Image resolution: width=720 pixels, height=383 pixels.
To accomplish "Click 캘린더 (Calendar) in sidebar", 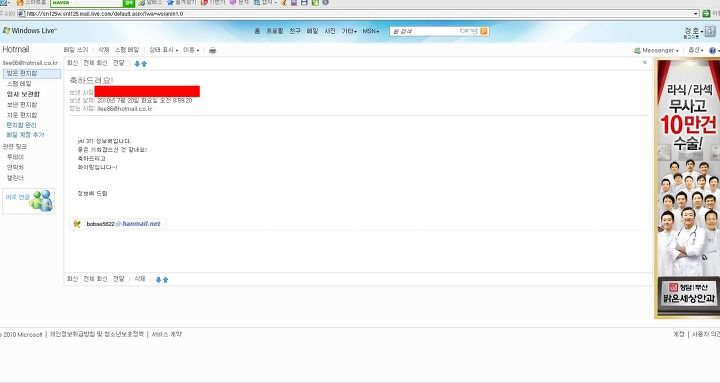I will 15,178.
